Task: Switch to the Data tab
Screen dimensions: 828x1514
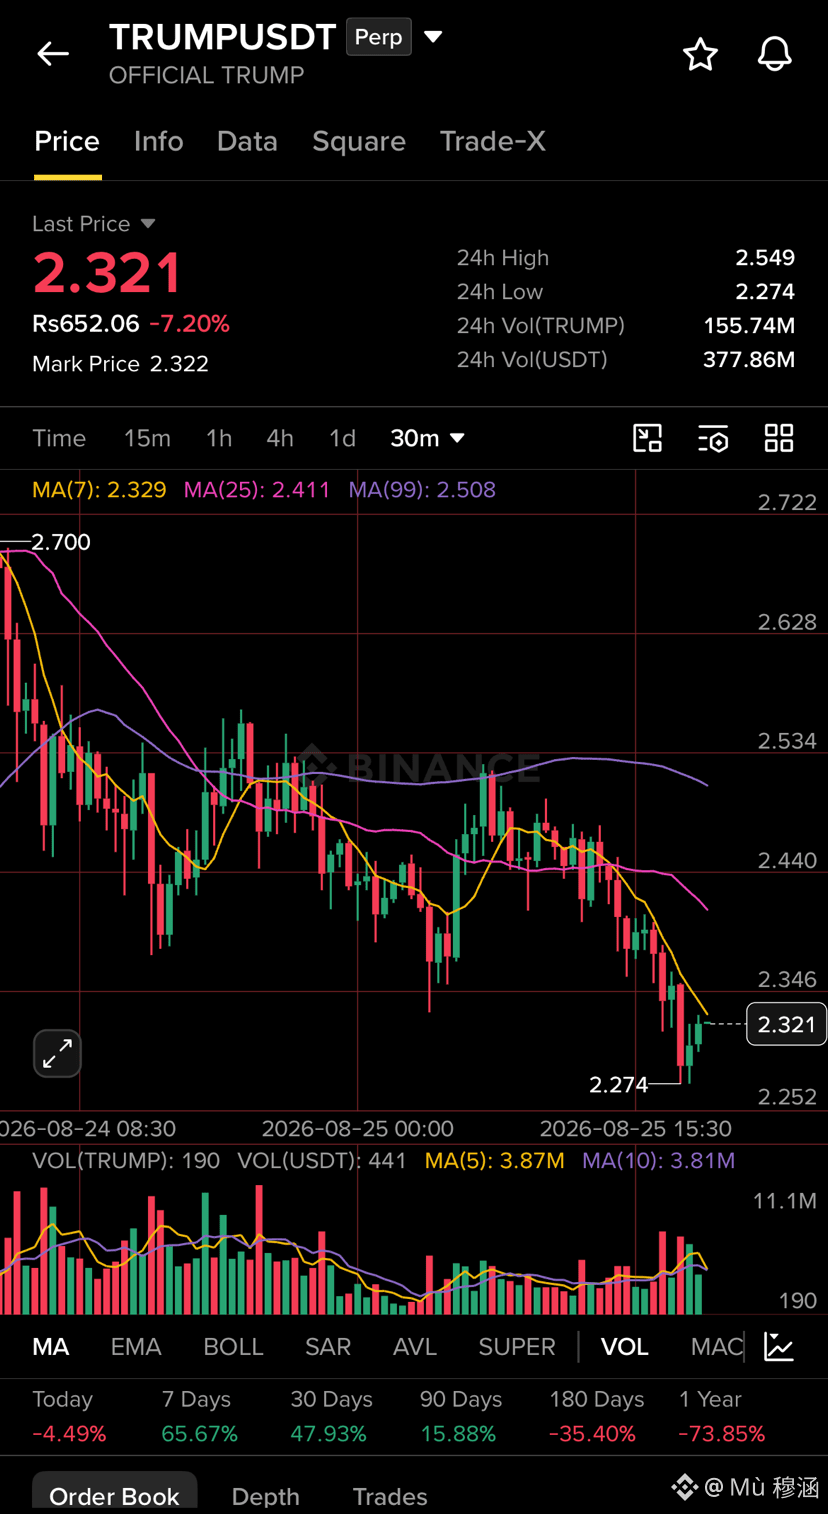Action: [247, 141]
